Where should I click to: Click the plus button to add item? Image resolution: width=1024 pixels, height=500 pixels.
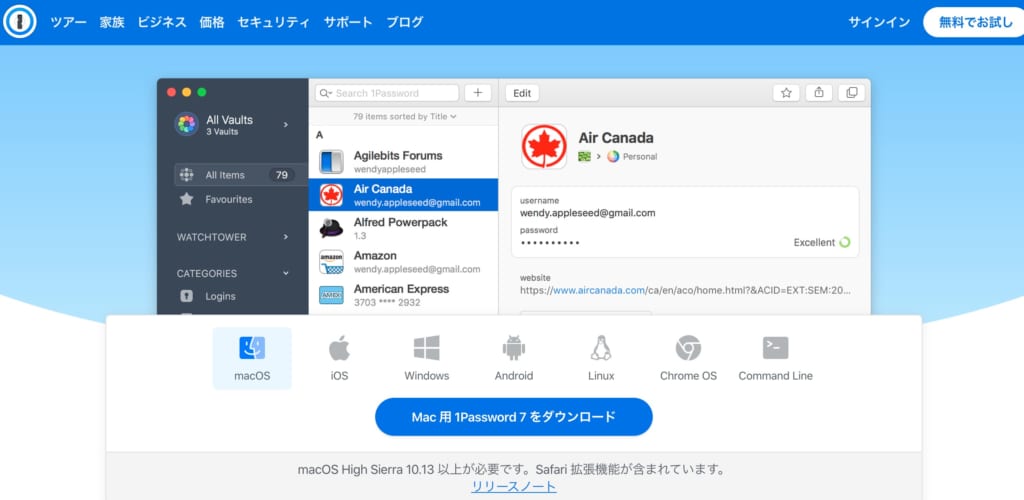pyautogui.click(x=478, y=93)
